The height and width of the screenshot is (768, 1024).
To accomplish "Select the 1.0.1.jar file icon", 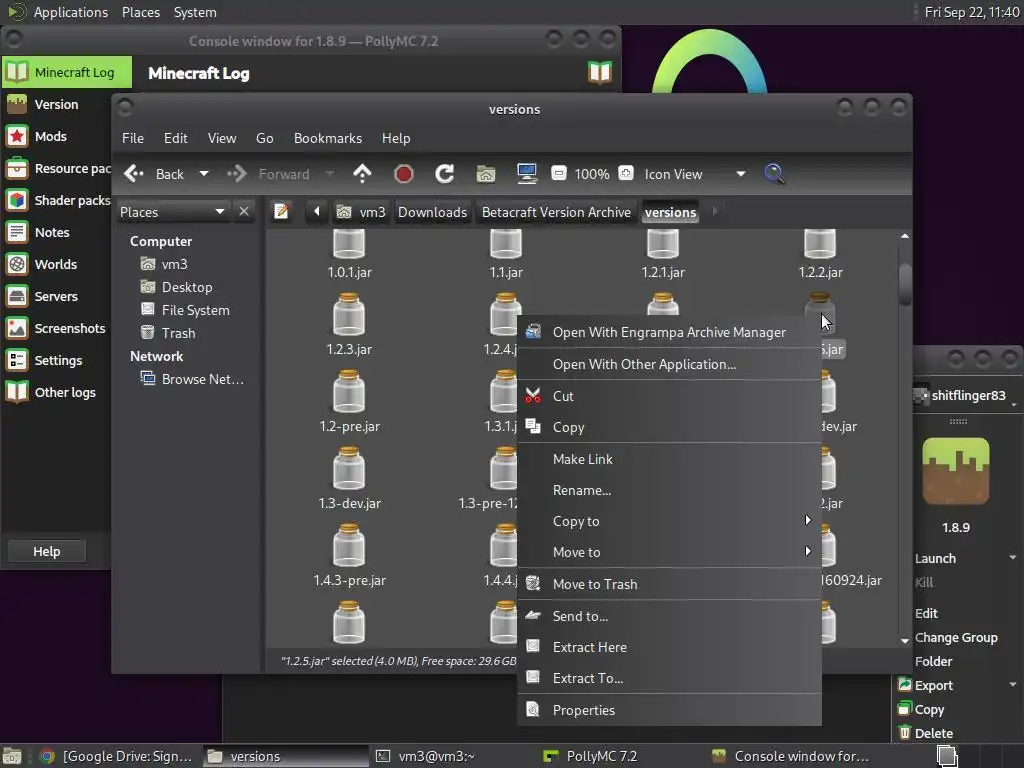I will pyautogui.click(x=349, y=244).
